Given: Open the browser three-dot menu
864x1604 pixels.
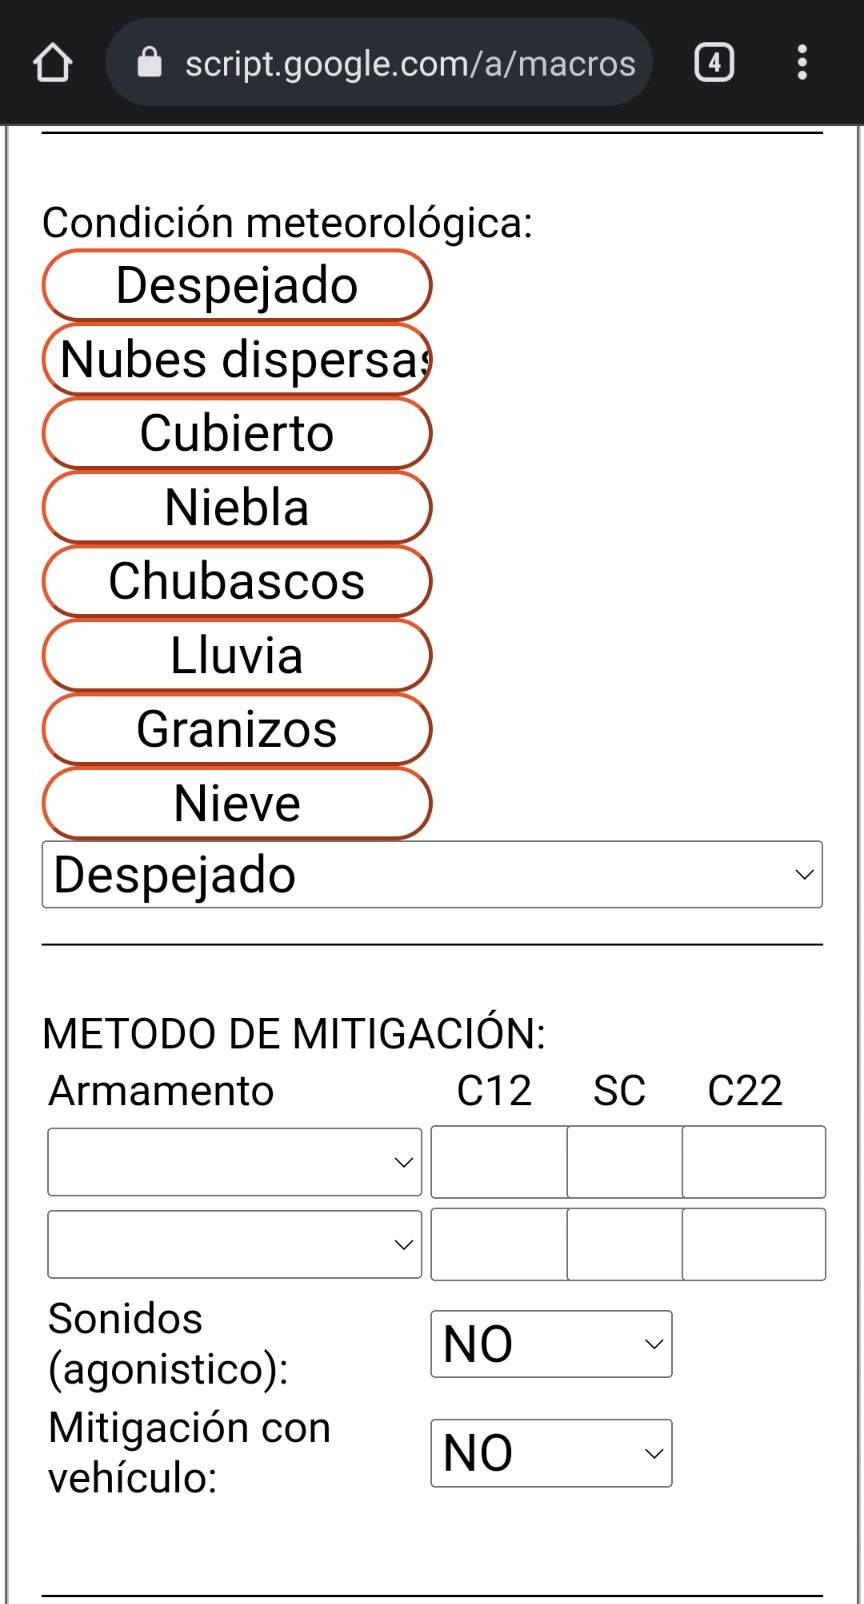Looking at the screenshot, I should click(x=802, y=63).
